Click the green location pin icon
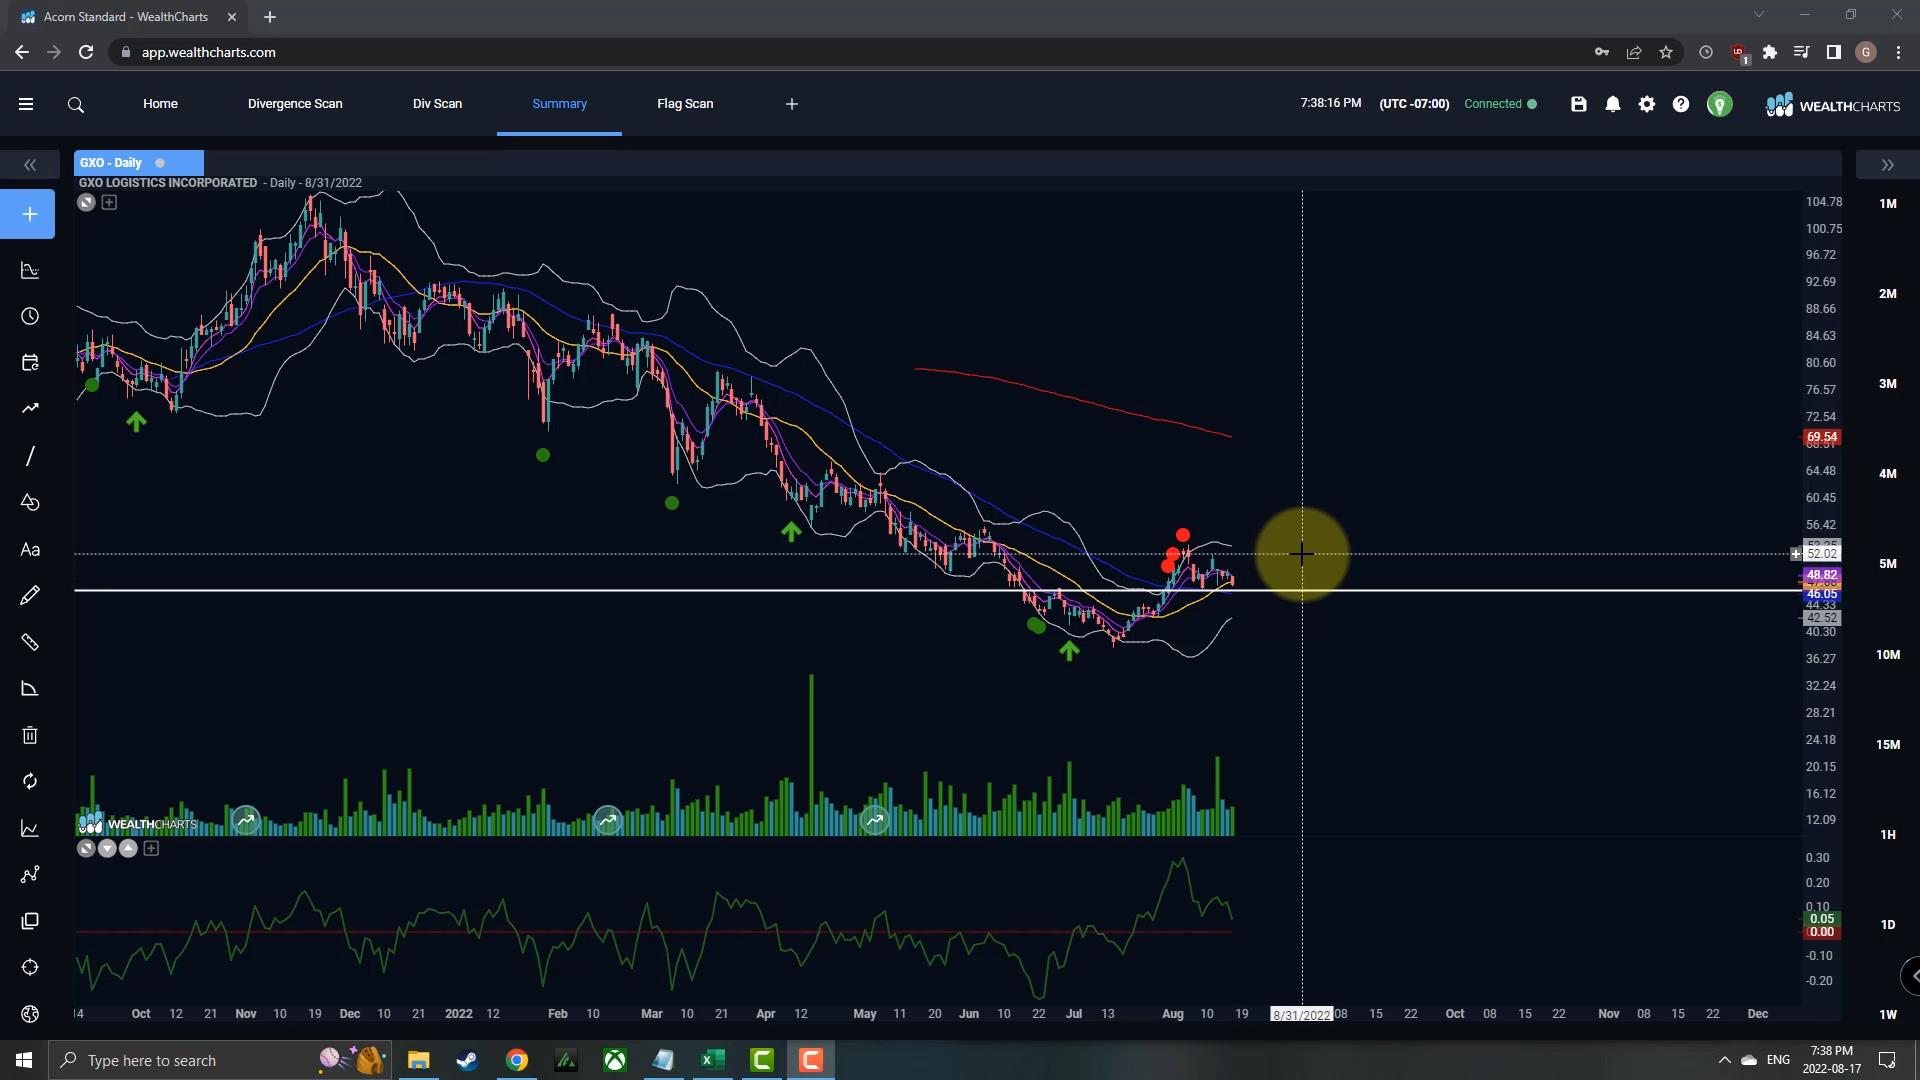Image resolution: width=1920 pixels, height=1080 pixels. (1719, 104)
